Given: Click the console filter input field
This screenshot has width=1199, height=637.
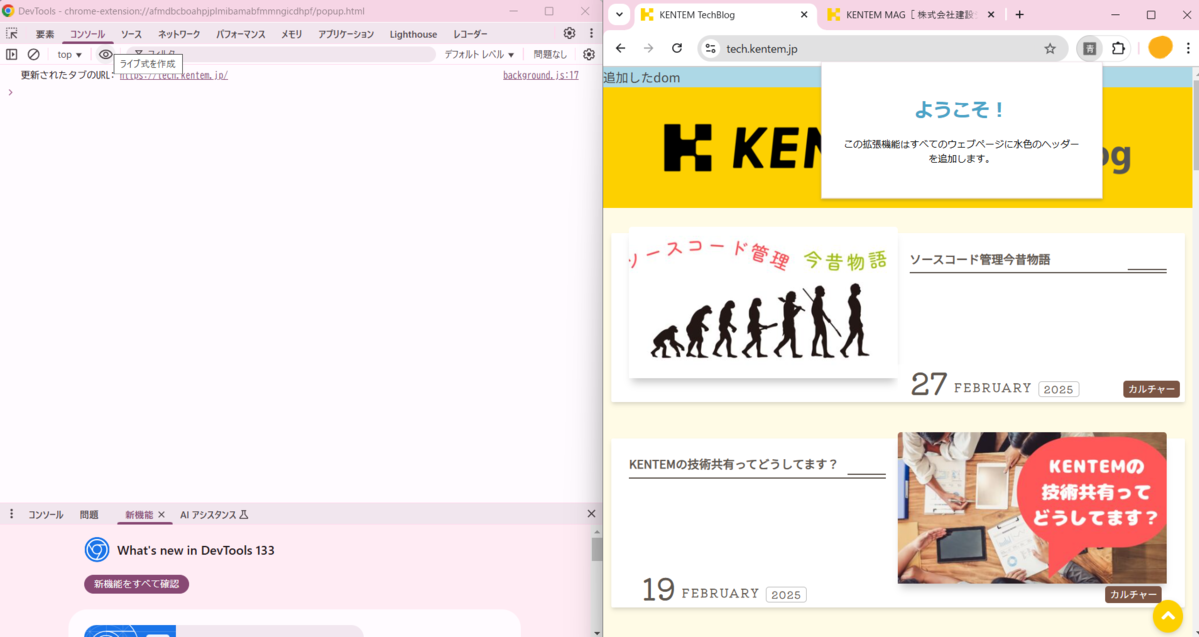Looking at the screenshot, I should coord(281,54).
